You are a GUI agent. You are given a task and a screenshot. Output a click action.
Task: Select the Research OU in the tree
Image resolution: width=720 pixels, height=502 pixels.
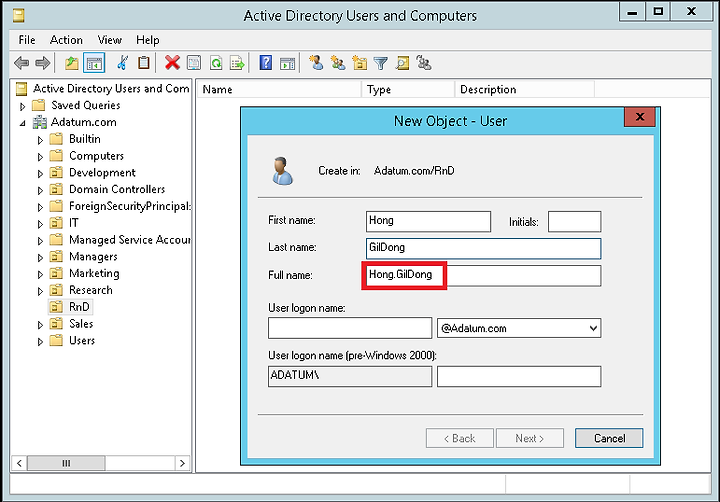[90, 290]
